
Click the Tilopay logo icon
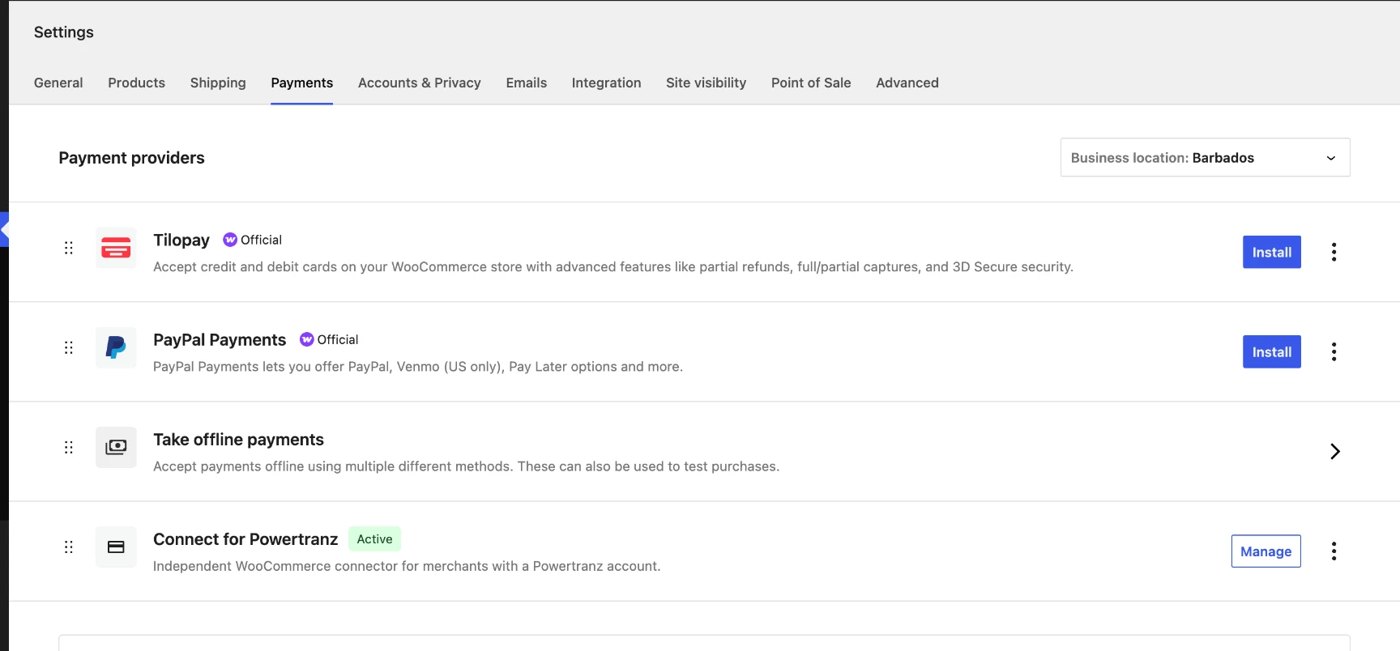tap(116, 248)
